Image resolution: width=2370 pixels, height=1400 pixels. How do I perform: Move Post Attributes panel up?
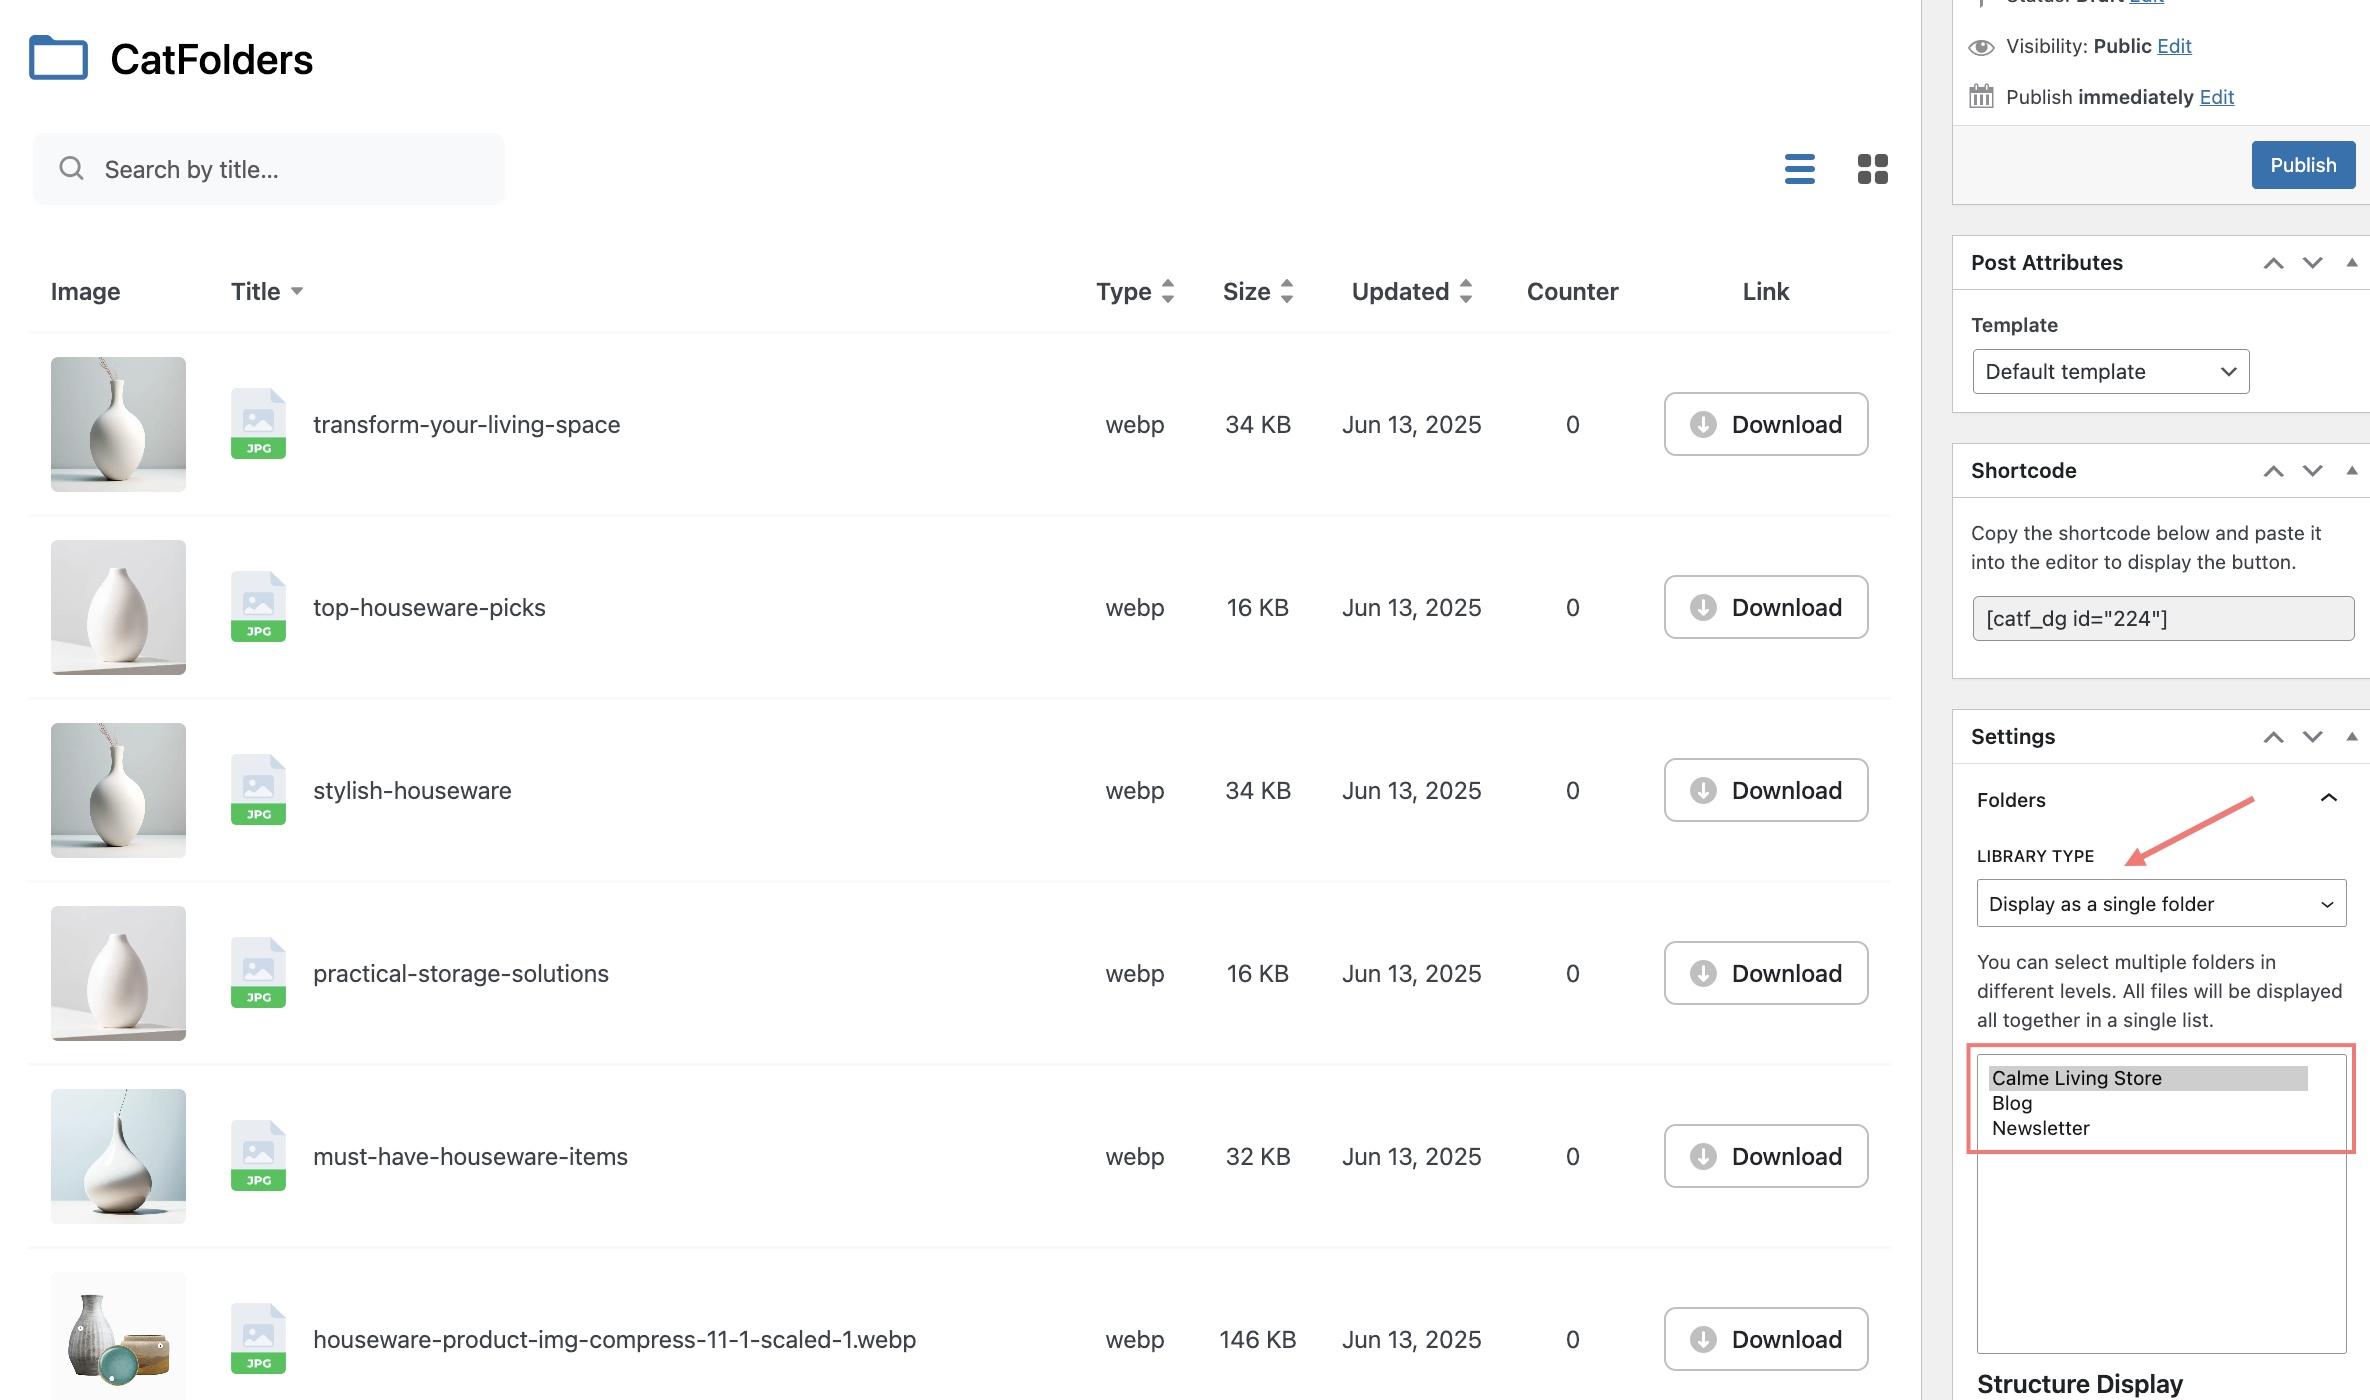[x=2273, y=263]
